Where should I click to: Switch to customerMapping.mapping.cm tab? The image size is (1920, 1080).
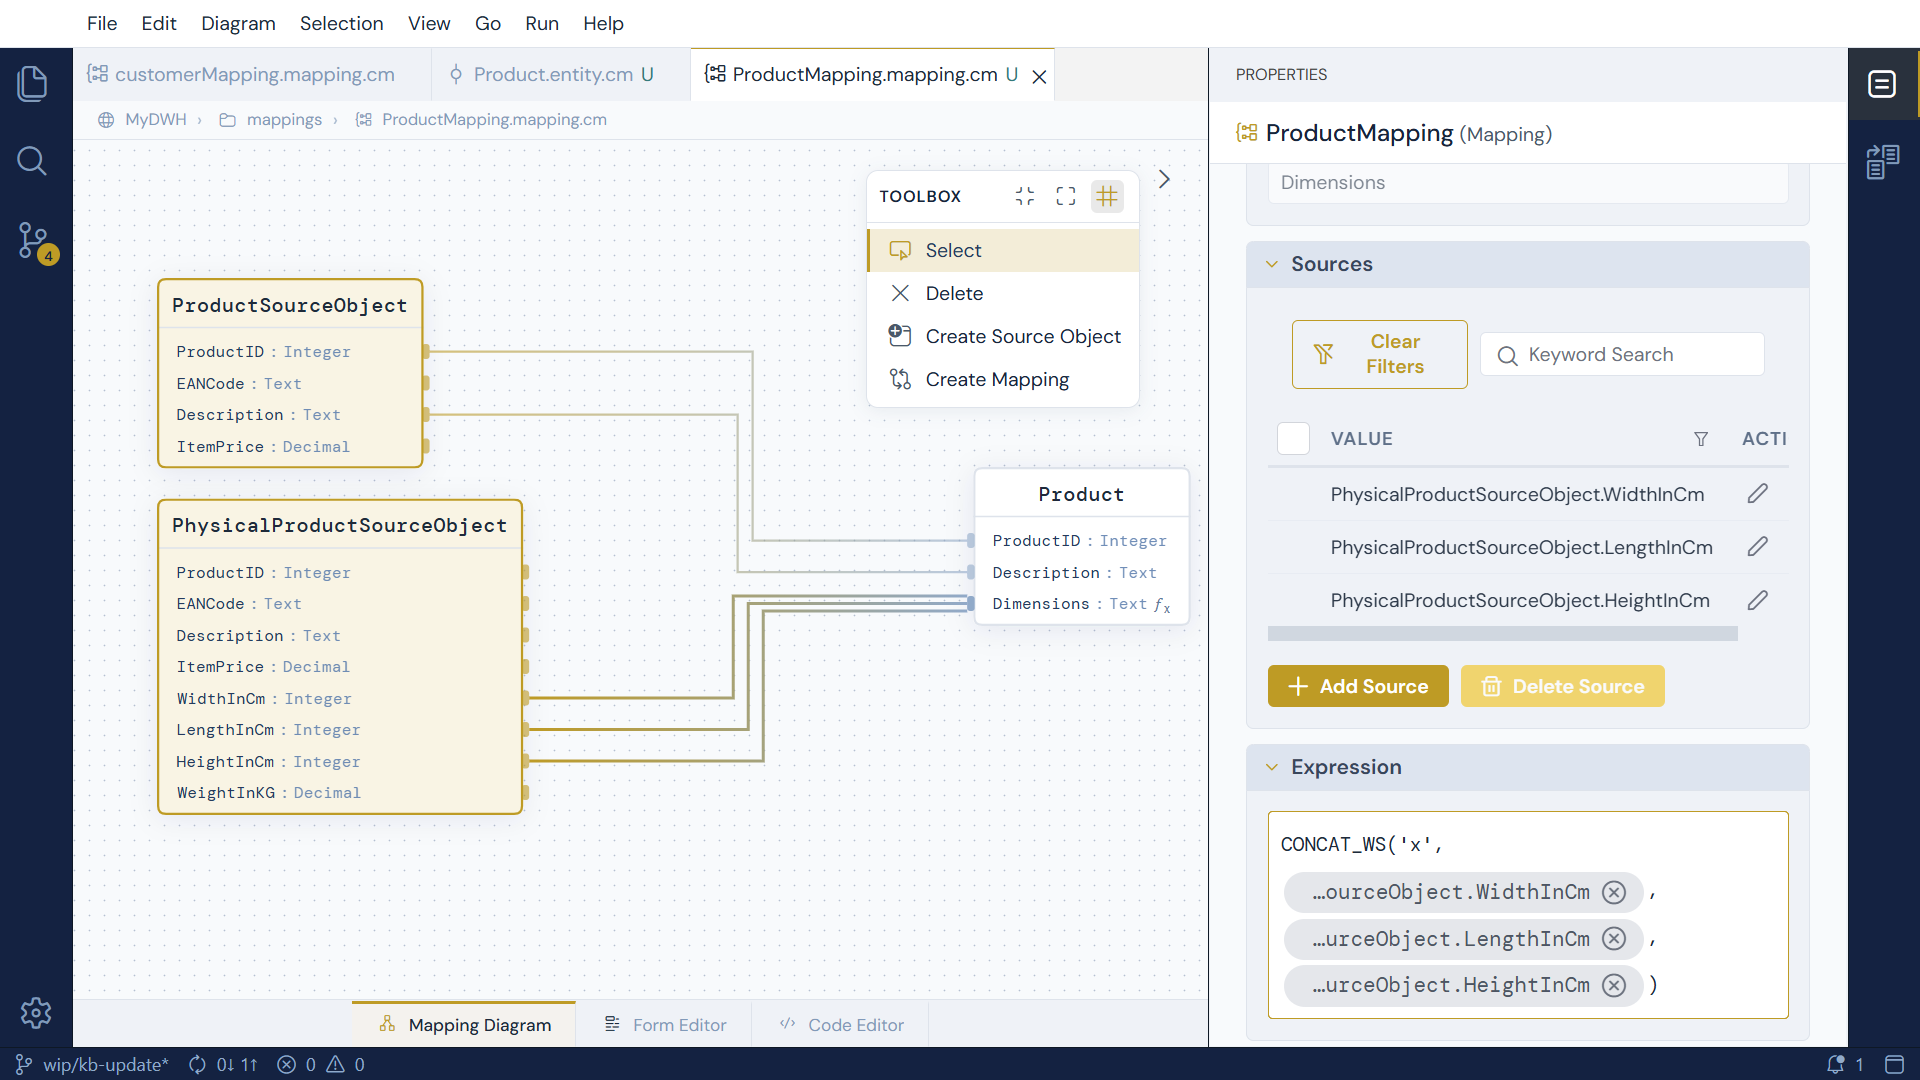[x=252, y=75]
